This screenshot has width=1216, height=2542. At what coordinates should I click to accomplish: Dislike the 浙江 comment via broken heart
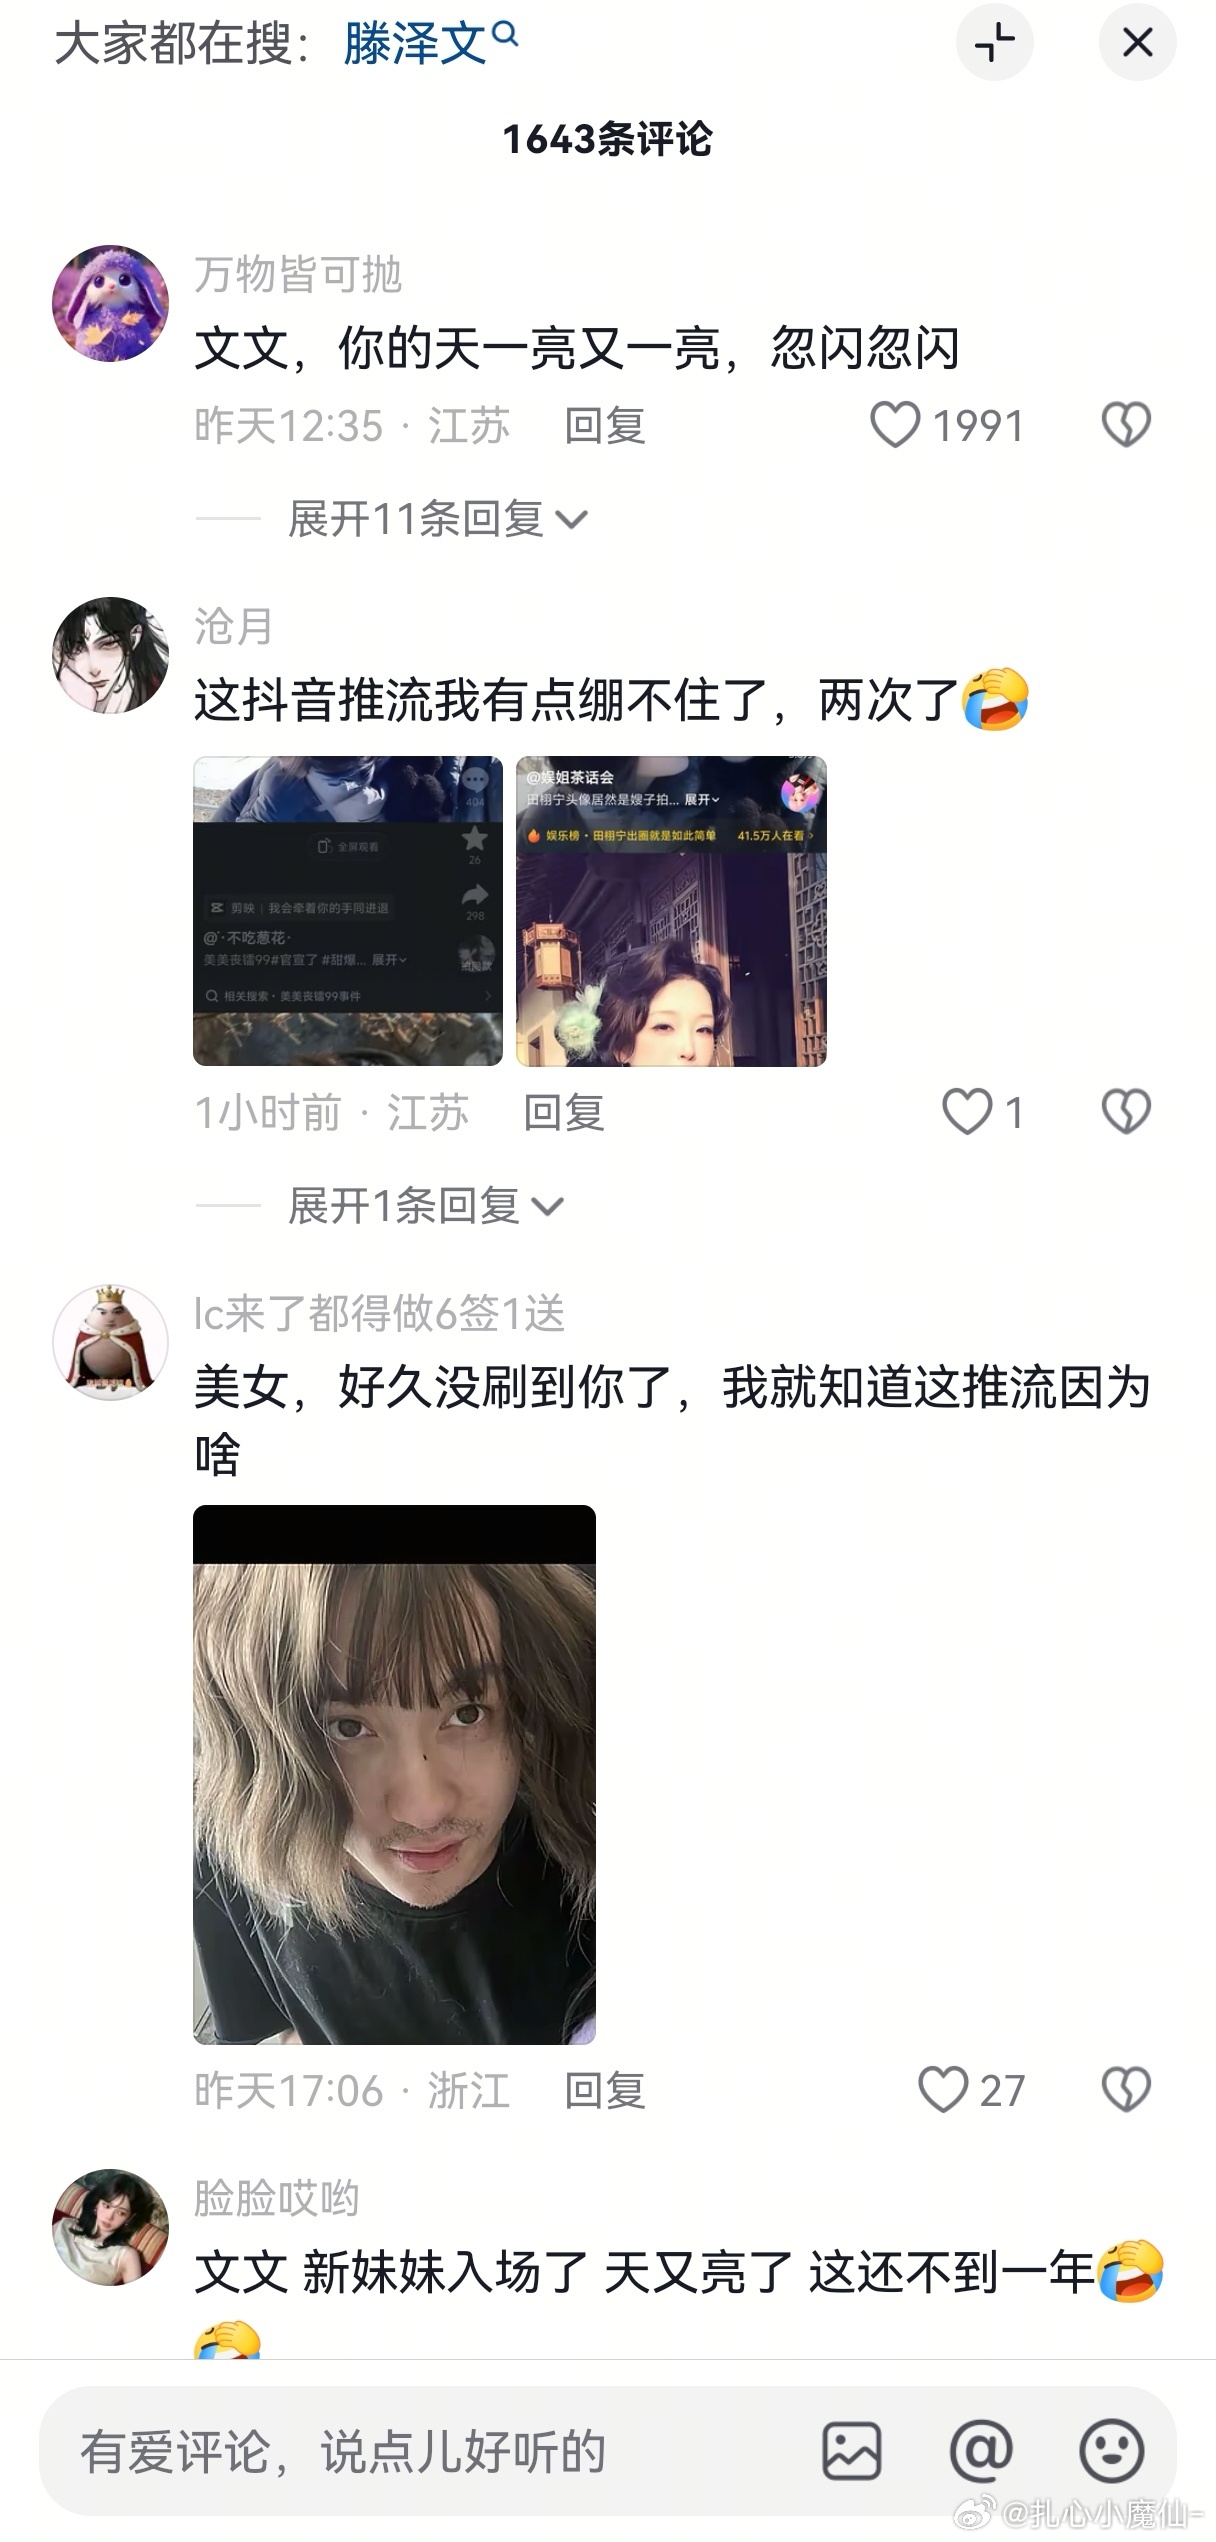point(1126,2090)
